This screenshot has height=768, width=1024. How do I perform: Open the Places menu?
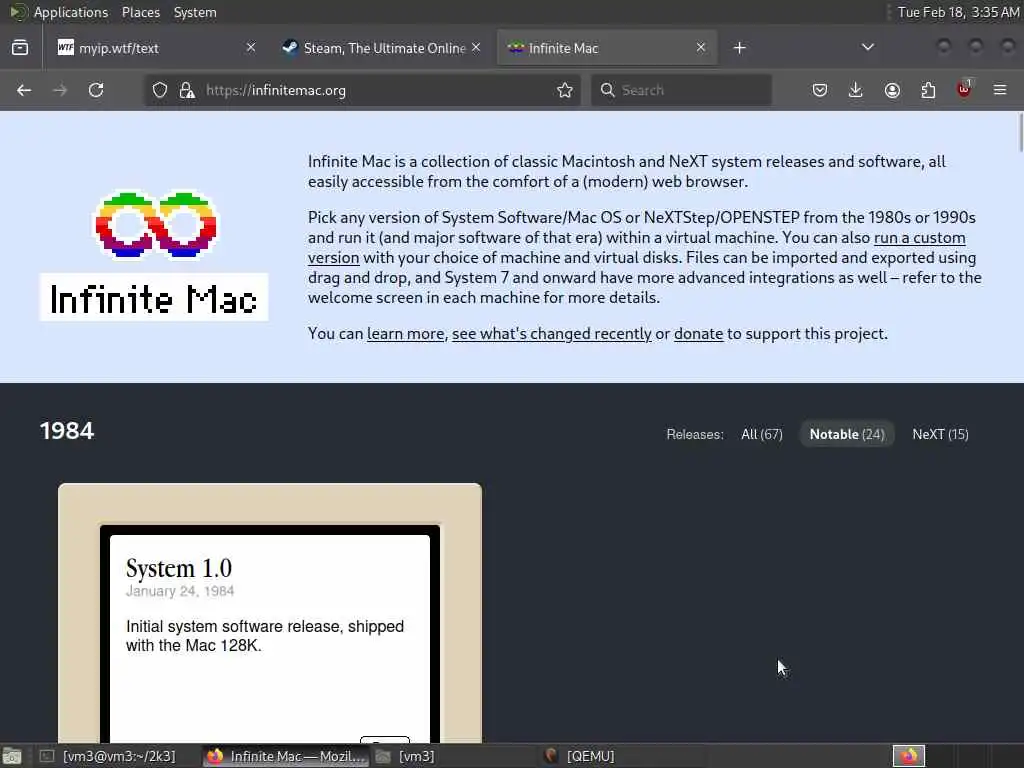(140, 12)
